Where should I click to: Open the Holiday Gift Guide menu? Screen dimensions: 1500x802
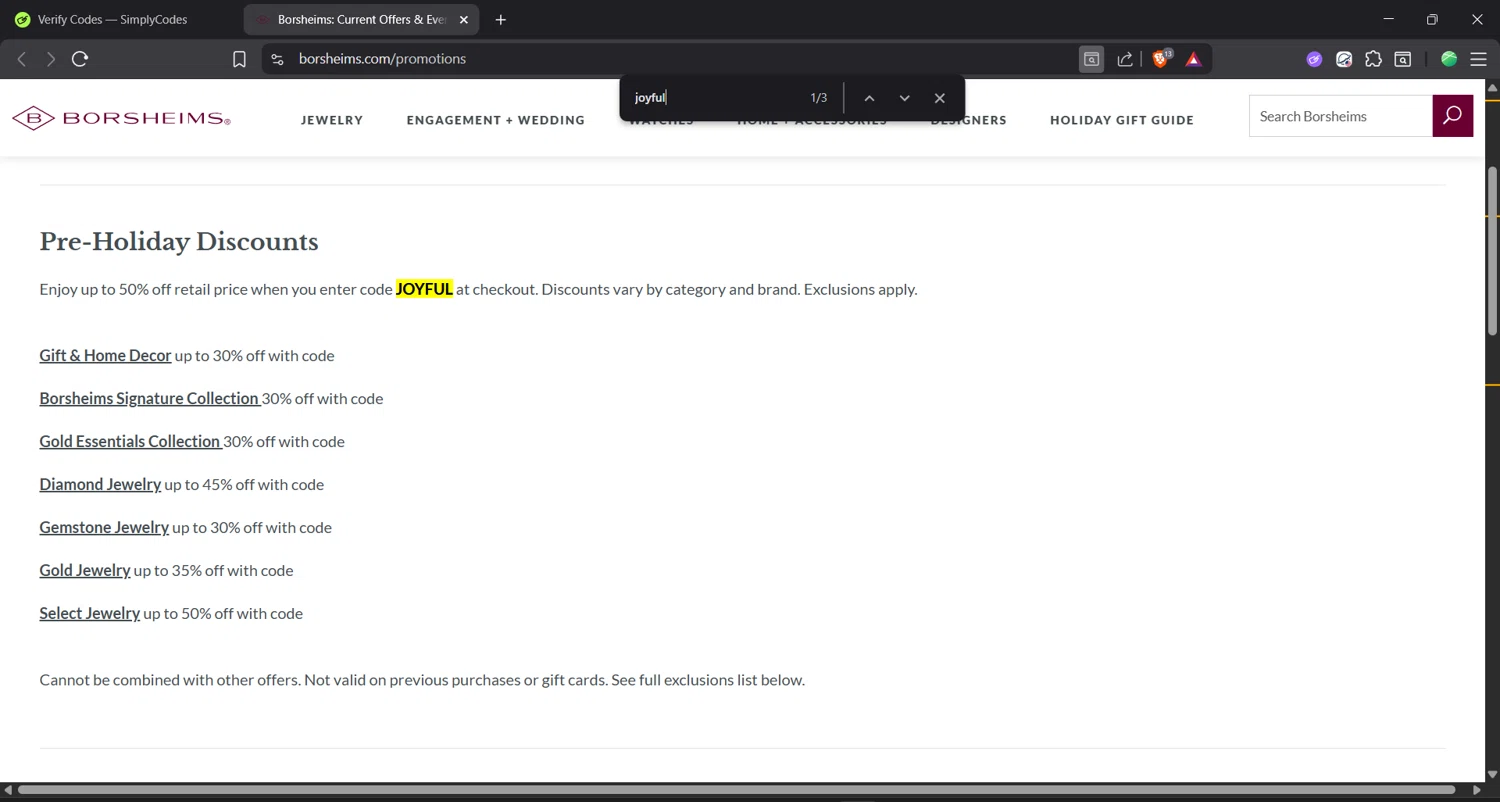coord(1122,120)
